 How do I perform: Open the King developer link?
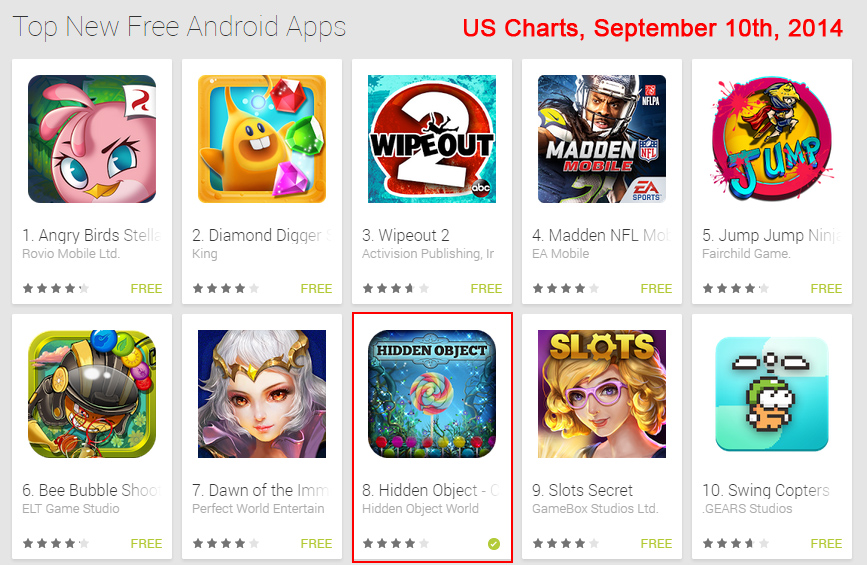(x=205, y=254)
